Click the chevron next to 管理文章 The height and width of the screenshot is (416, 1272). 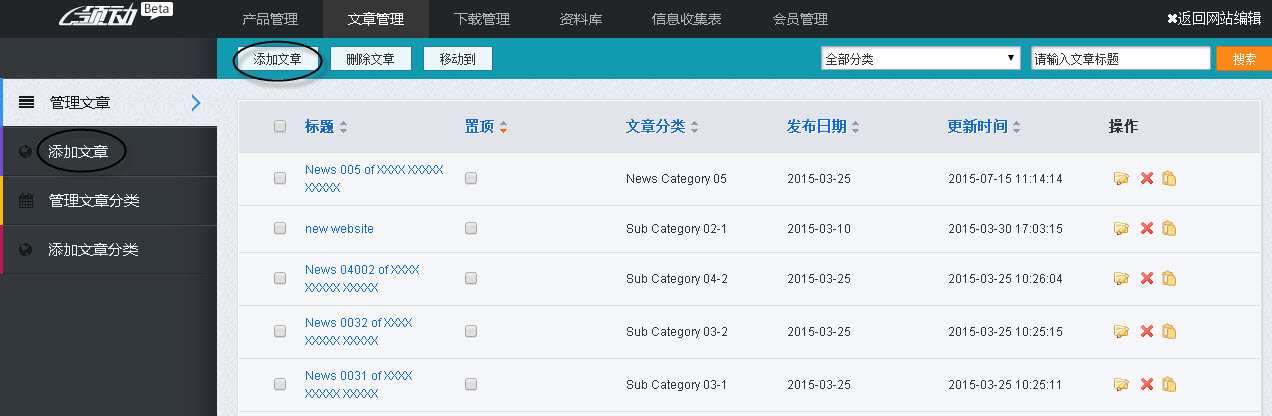tap(196, 102)
